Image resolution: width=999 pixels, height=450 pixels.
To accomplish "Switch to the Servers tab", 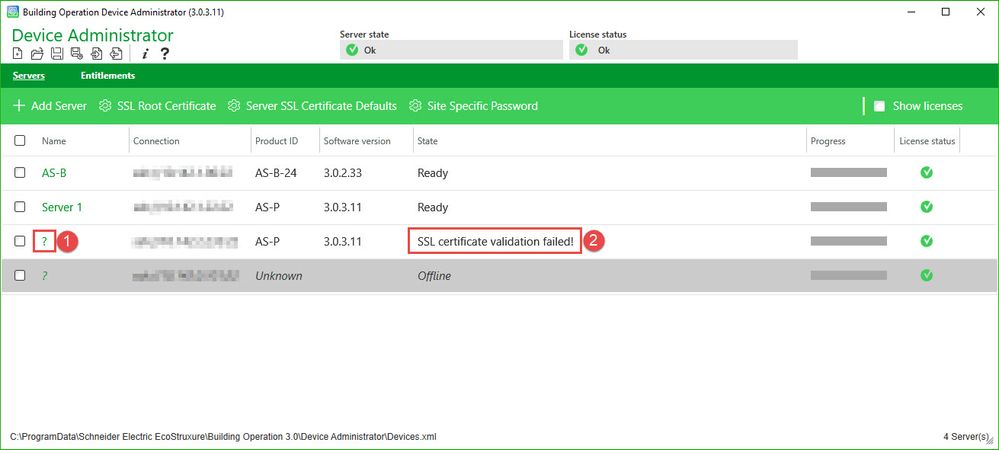I will [x=29, y=76].
